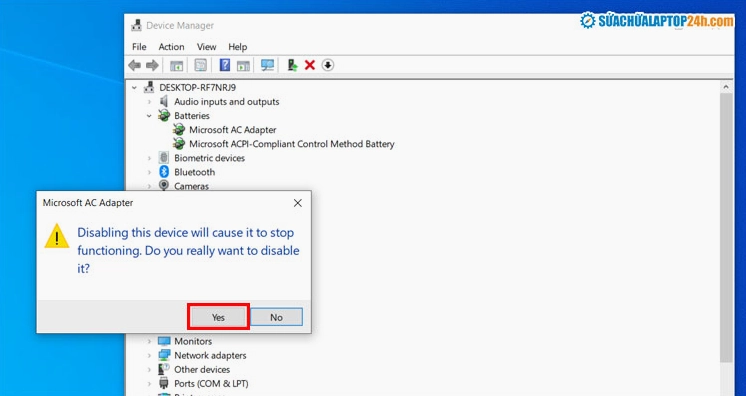Select Microsoft AC Adapter device
Image resolution: width=746 pixels, height=396 pixels.
(233, 129)
